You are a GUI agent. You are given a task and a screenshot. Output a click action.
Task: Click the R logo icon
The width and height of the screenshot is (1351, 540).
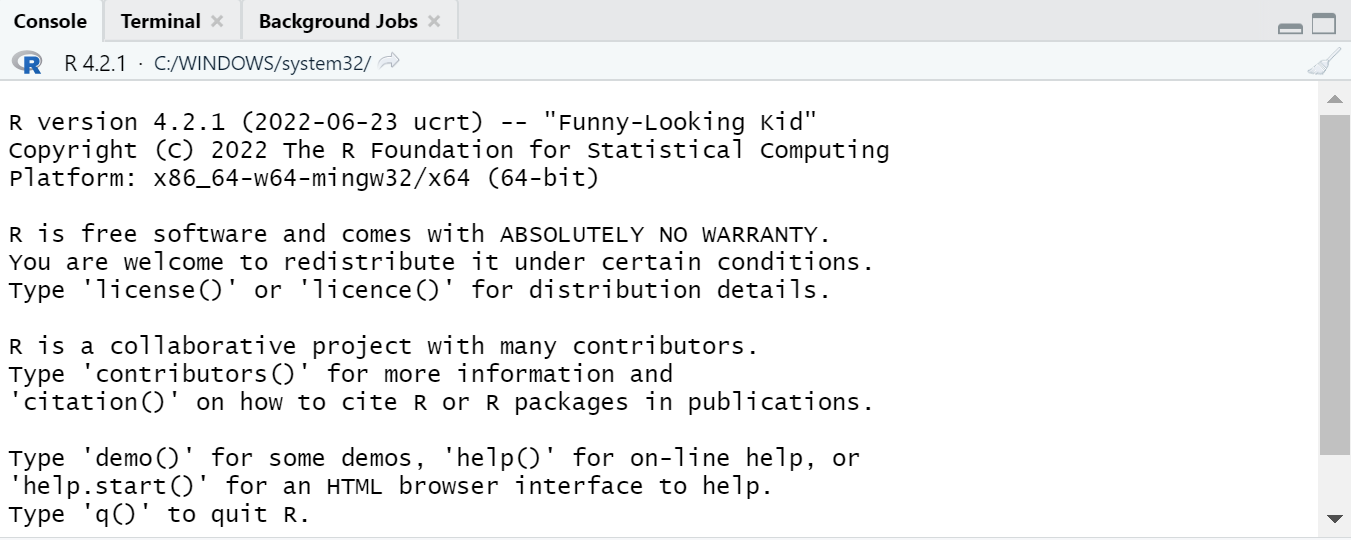pos(28,63)
